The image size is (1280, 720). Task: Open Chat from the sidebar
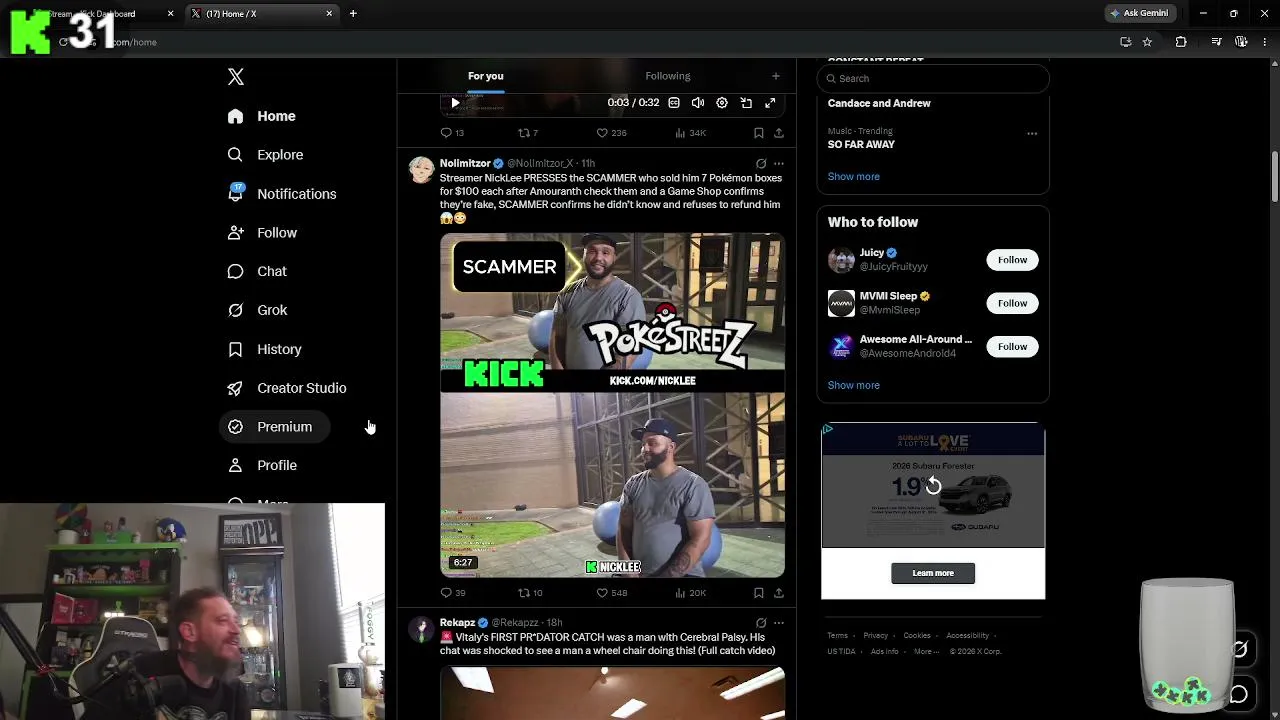[x=257, y=271]
